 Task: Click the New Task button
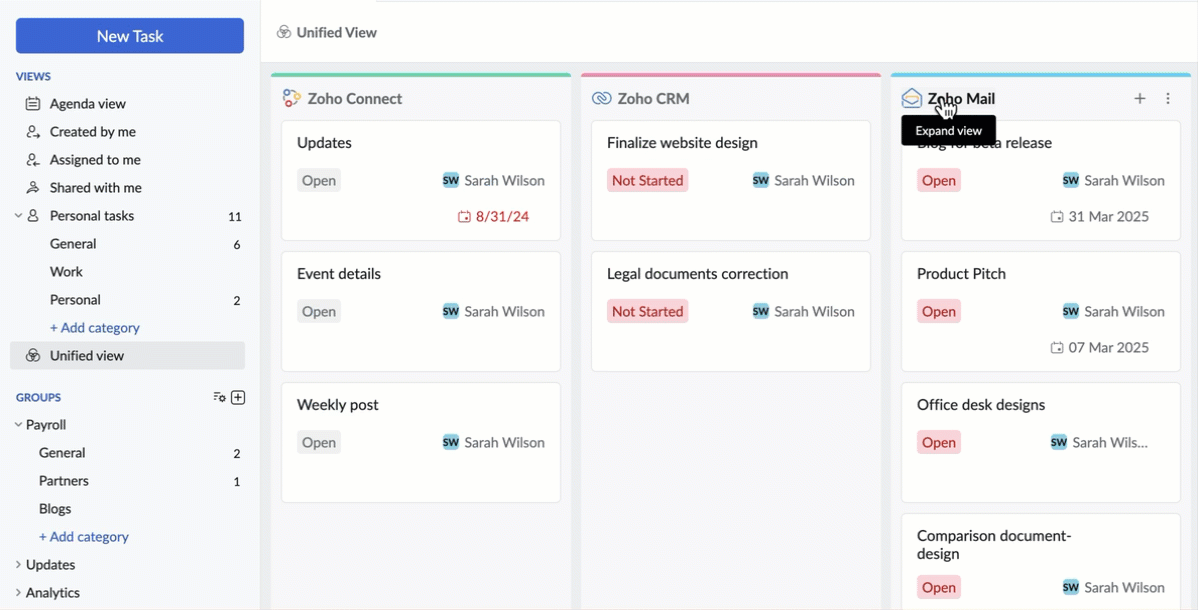click(x=130, y=36)
